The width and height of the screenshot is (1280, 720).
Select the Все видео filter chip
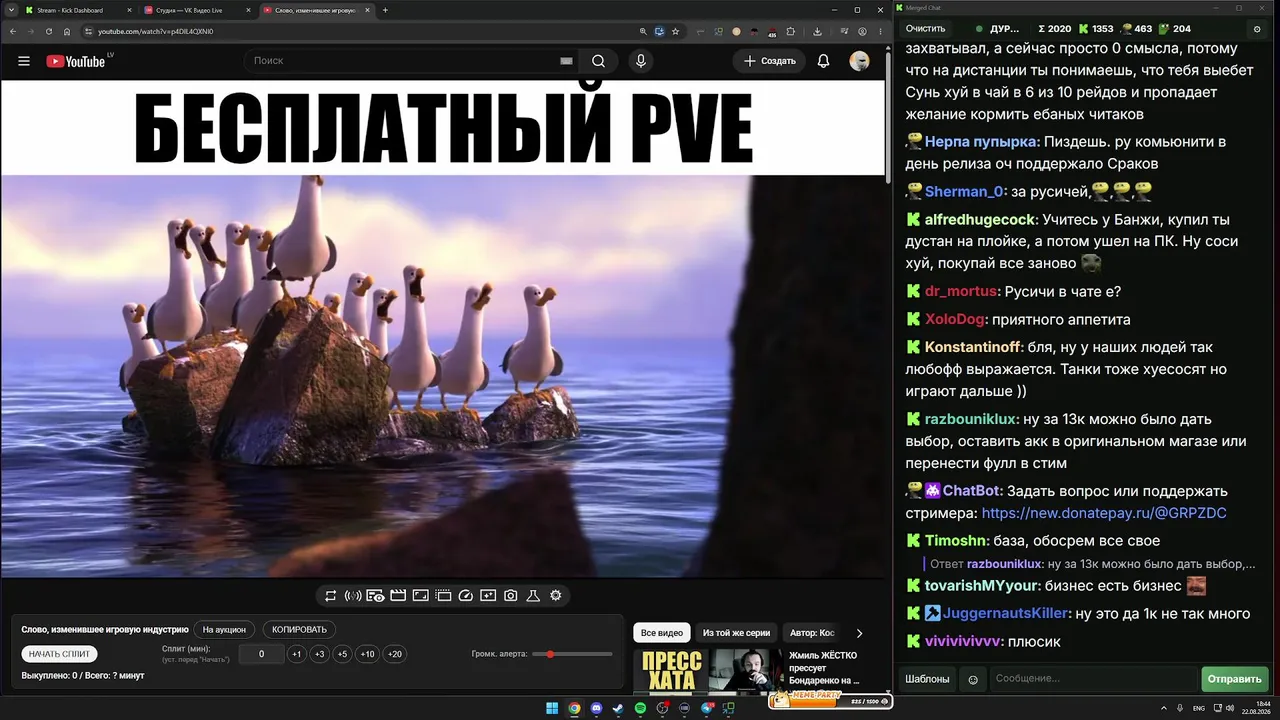662,633
